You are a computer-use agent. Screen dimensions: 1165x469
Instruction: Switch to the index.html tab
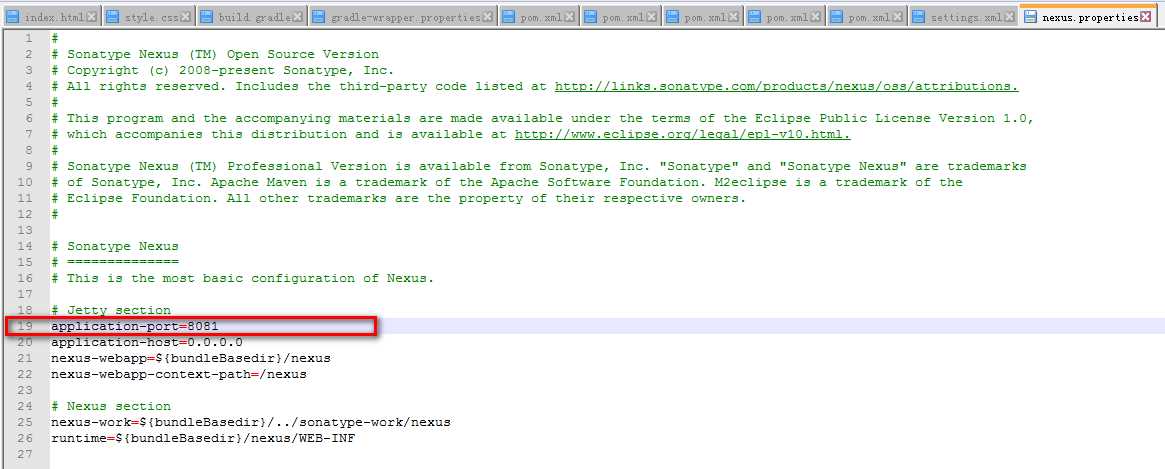[51, 17]
